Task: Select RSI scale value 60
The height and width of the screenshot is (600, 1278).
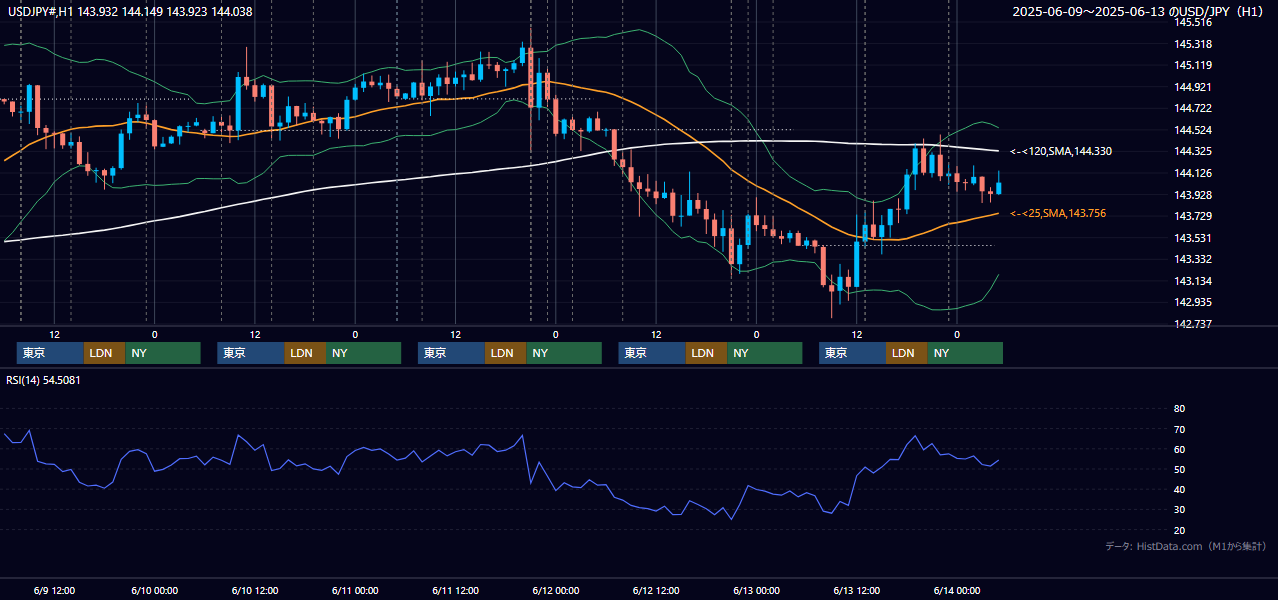Action: click(1179, 449)
